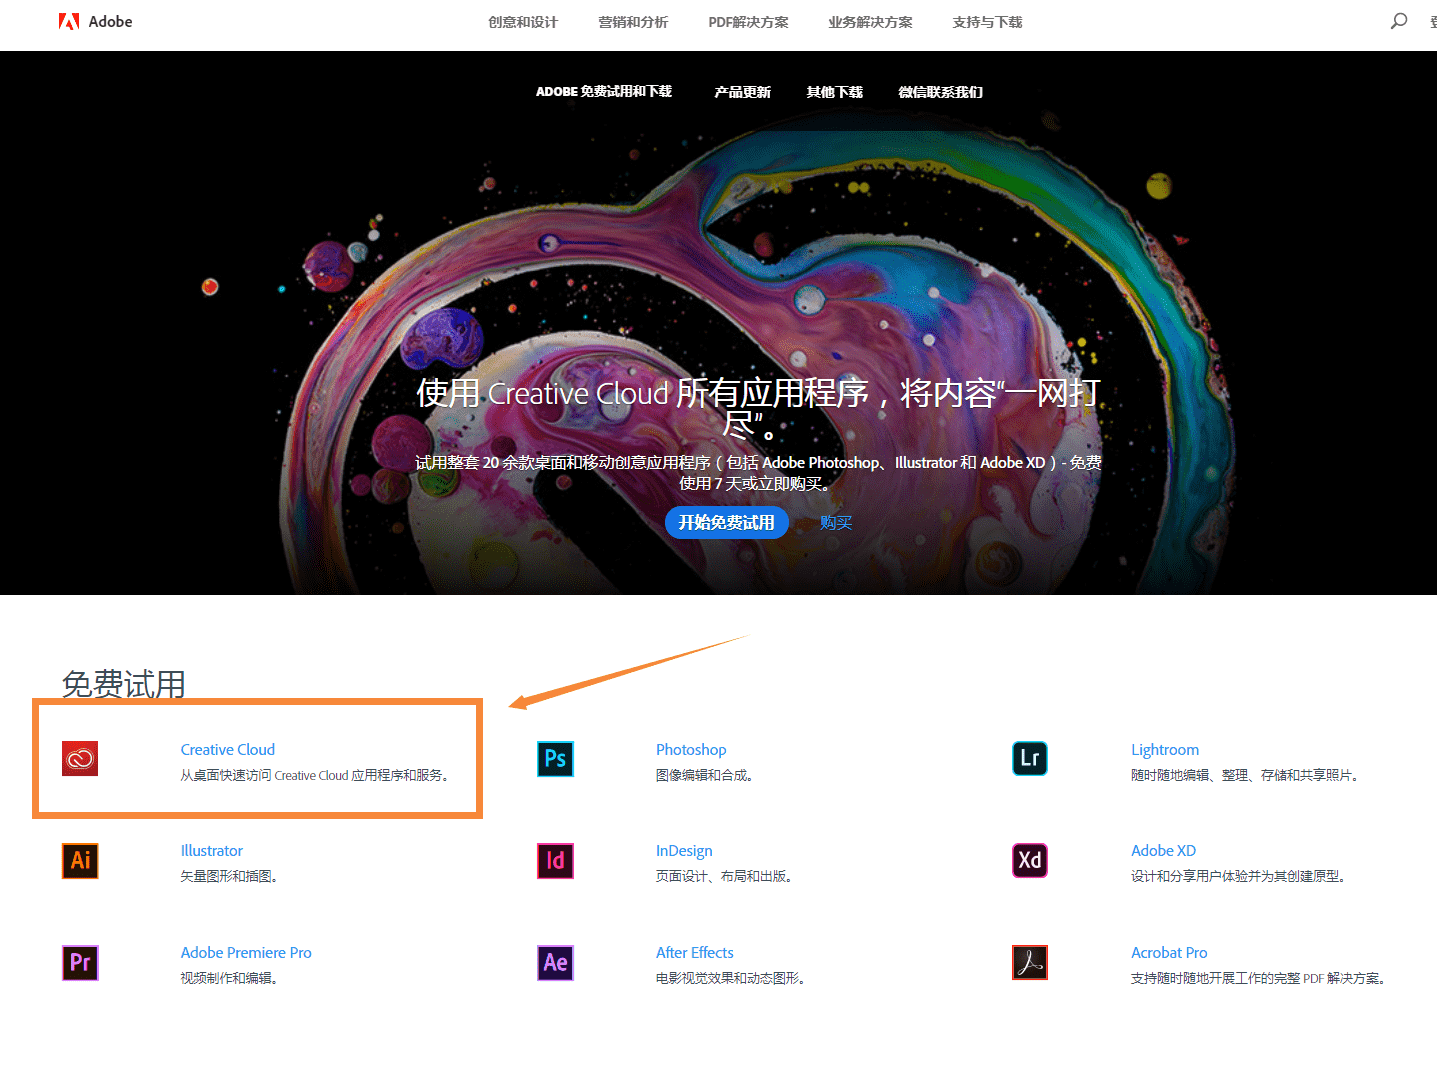Click the InDesign Id icon
Viewport: 1437px width, 1092px height.
click(555, 861)
